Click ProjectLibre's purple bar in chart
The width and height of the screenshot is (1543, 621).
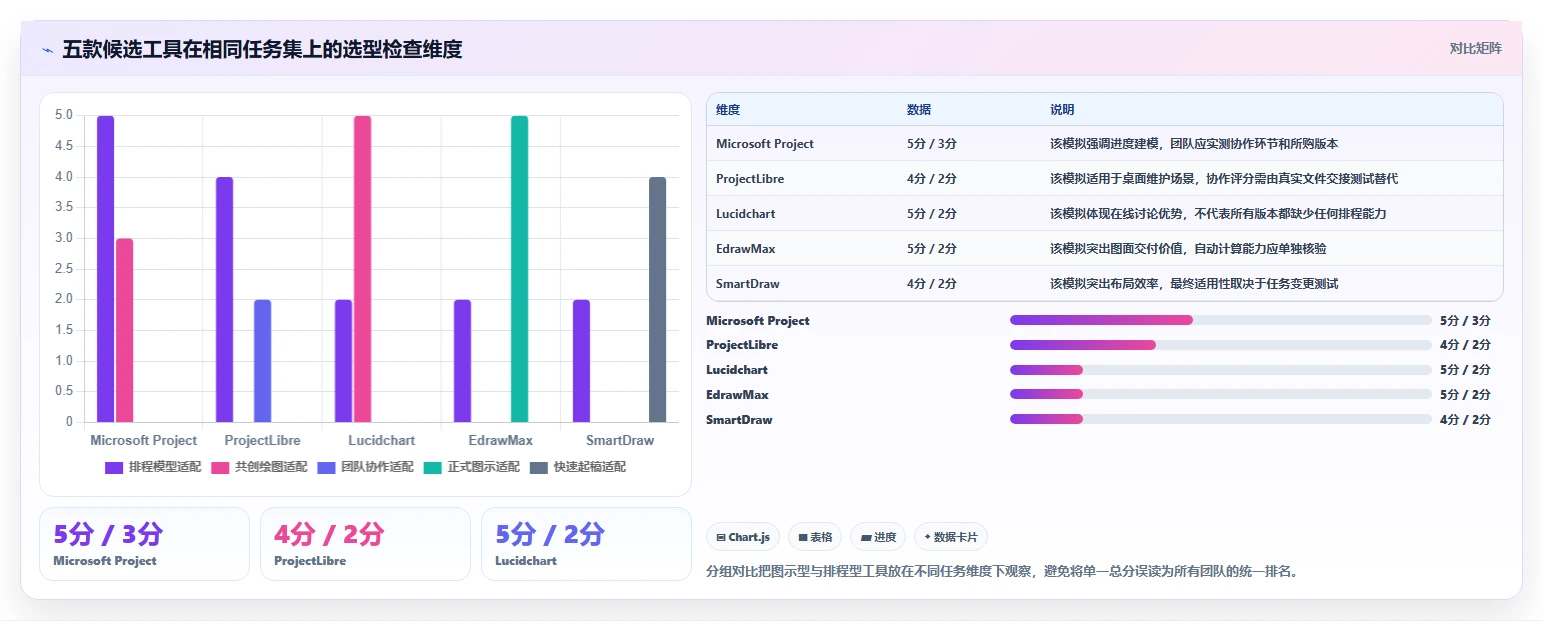coord(224,300)
